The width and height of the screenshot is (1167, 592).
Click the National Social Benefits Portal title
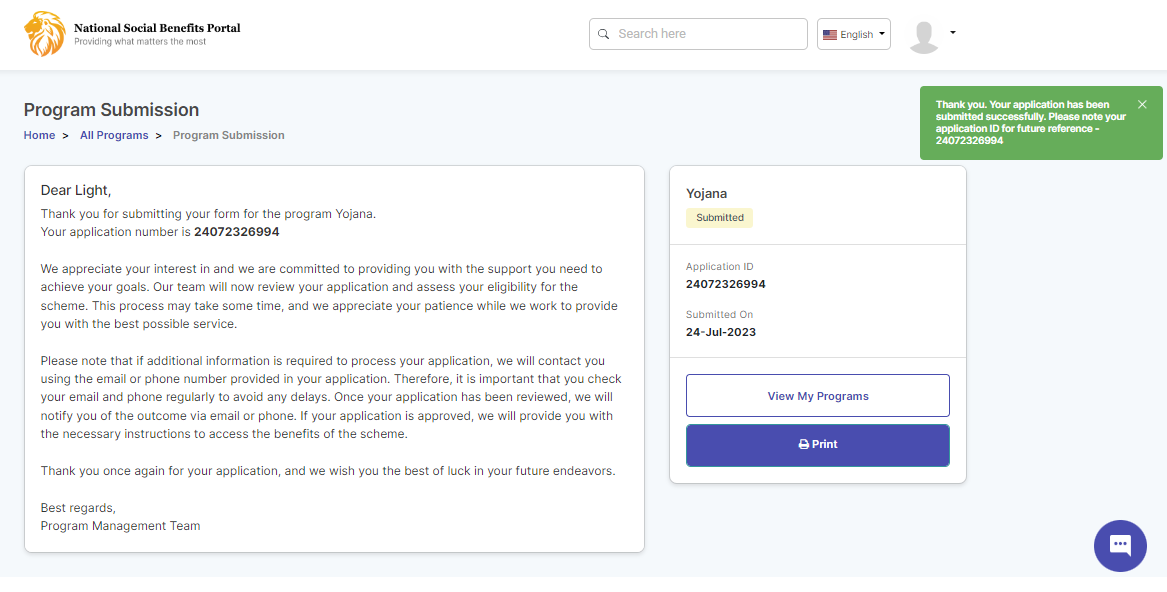coord(157,28)
